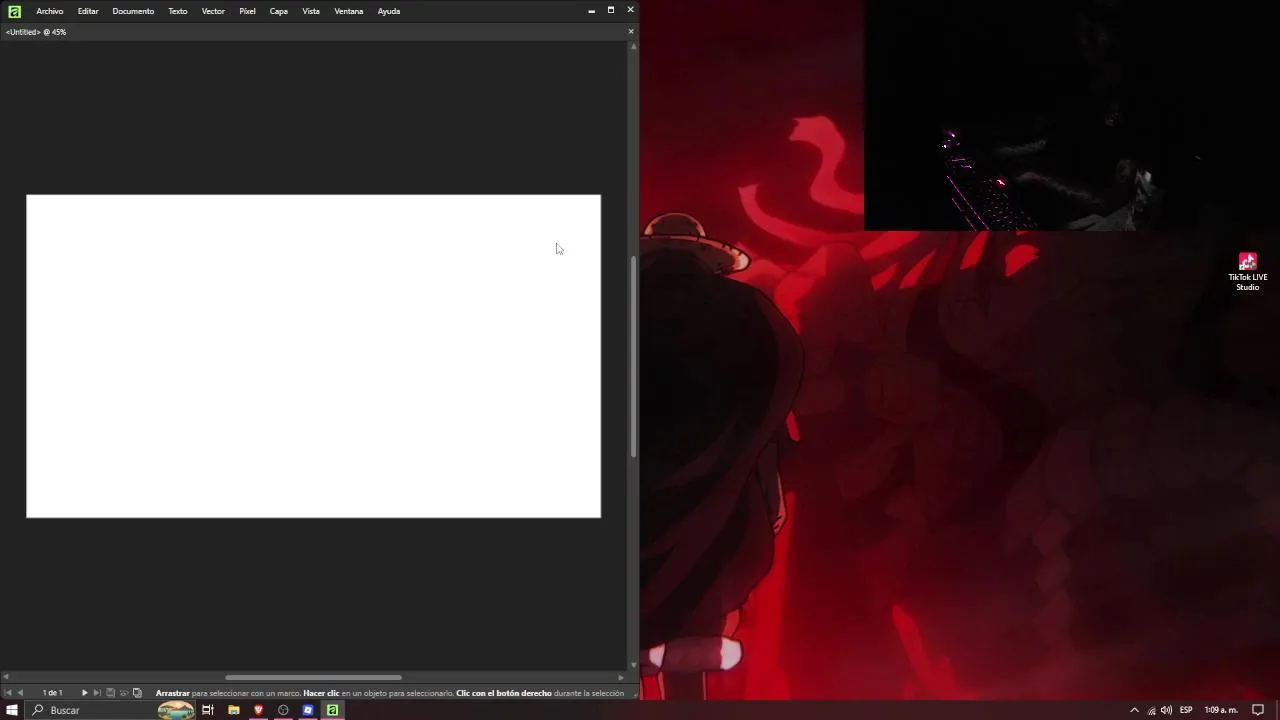
Task: Open TikTok LIVE Studio desktop shortcut
Action: [x=1247, y=271]
